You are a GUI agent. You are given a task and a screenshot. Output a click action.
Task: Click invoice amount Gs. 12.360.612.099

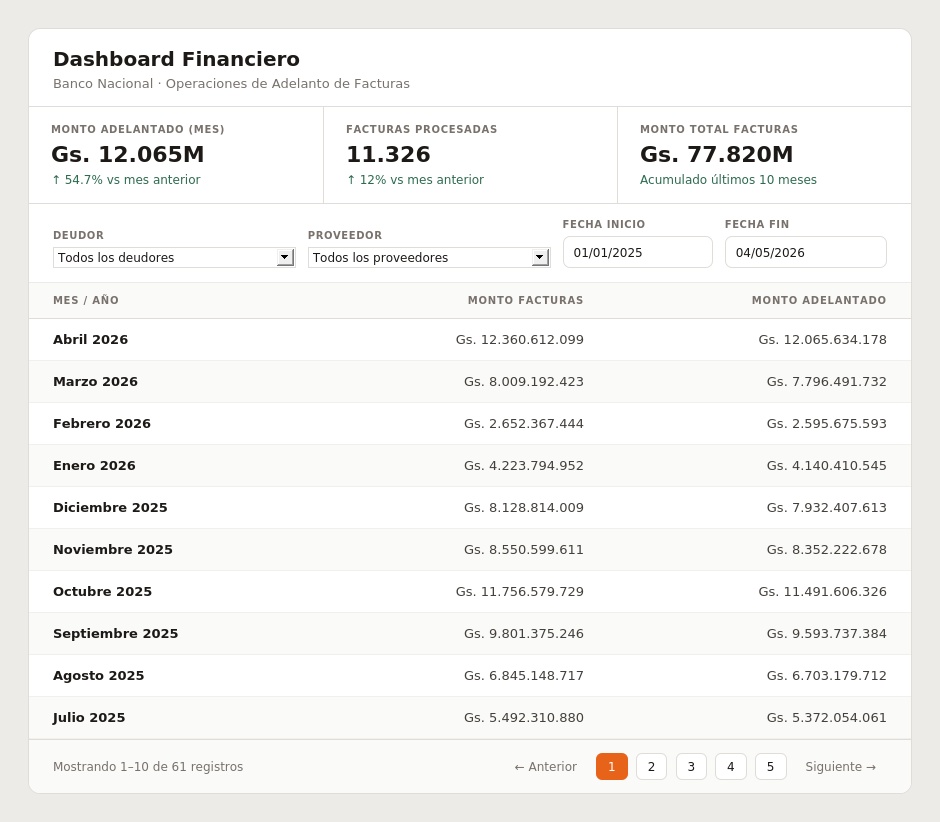tap(519, 339)
